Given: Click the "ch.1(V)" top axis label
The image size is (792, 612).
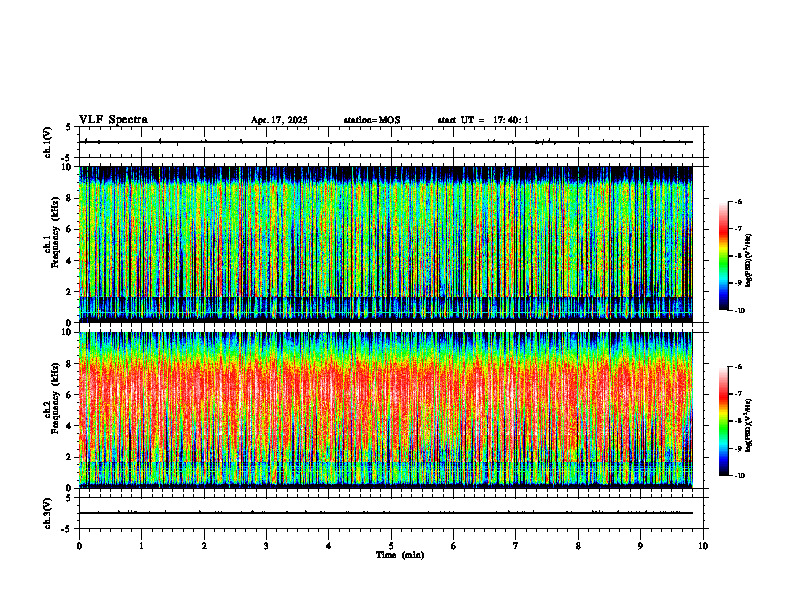Looking at the screenshot, I should [47, 142].
